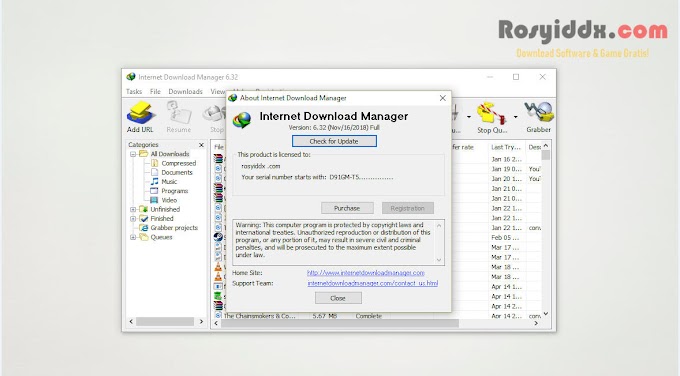Click the Feb 05 last try date cell
This screenshot has height=376, width=680.
pyautogui.click(x=505, y=238)
